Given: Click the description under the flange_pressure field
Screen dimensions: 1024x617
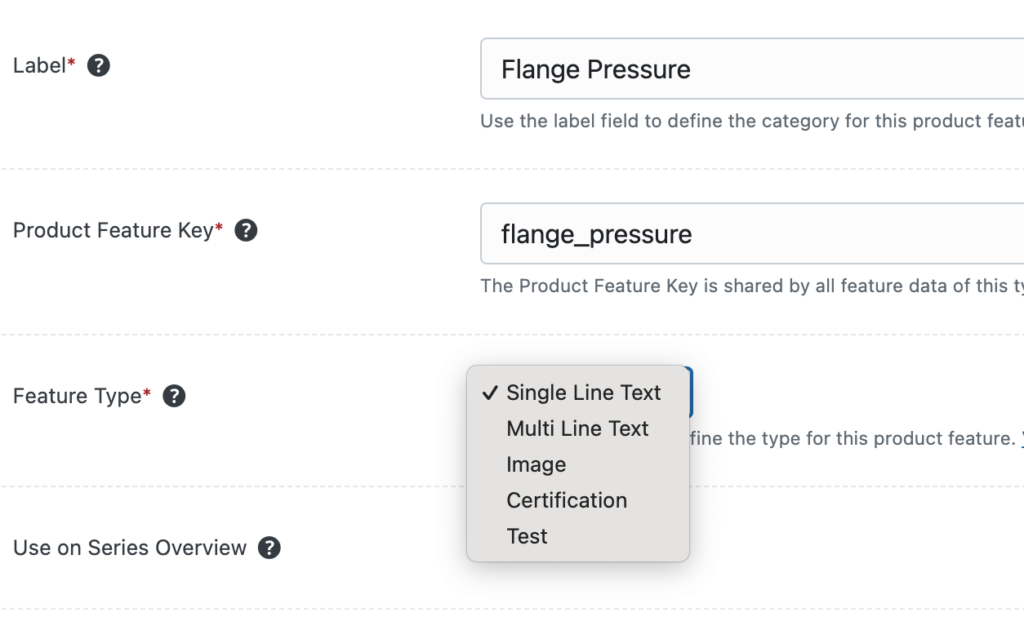Looking at the screenshot, I should click(750, 286).
